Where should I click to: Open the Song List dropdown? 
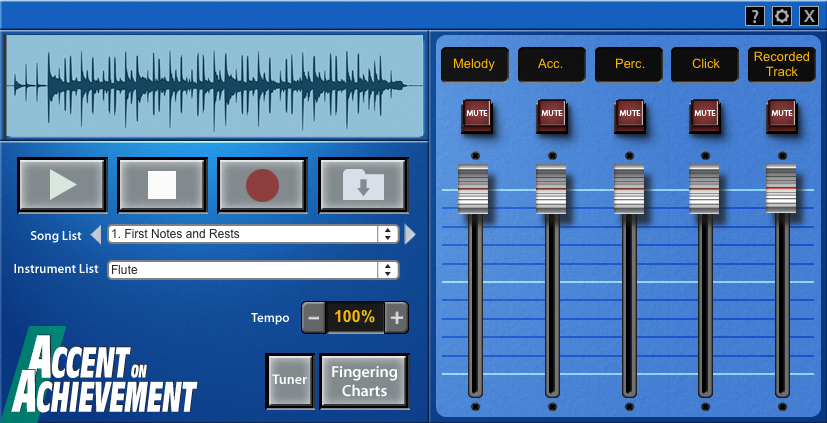click(x=253, y=234)
